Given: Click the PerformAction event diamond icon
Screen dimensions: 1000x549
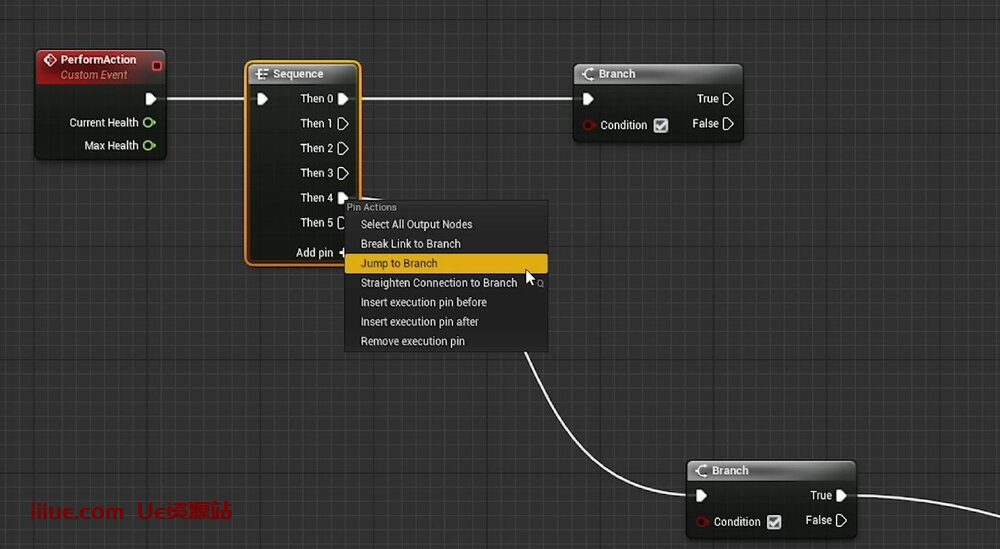Looking at the screenshot, I should [x=50, y=60].
